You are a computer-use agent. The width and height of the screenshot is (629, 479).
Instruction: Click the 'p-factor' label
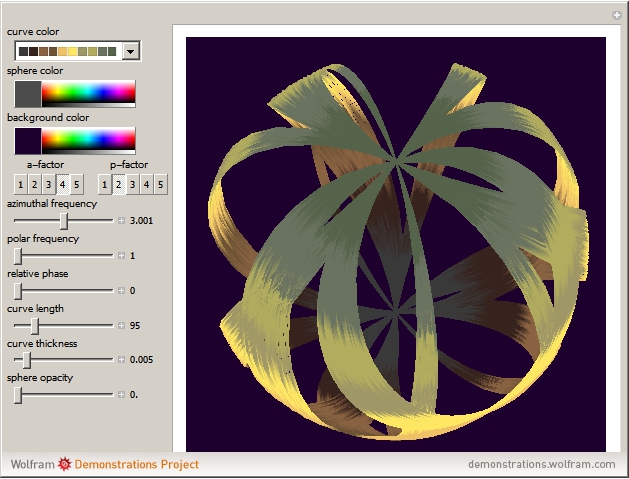(129, 164)
